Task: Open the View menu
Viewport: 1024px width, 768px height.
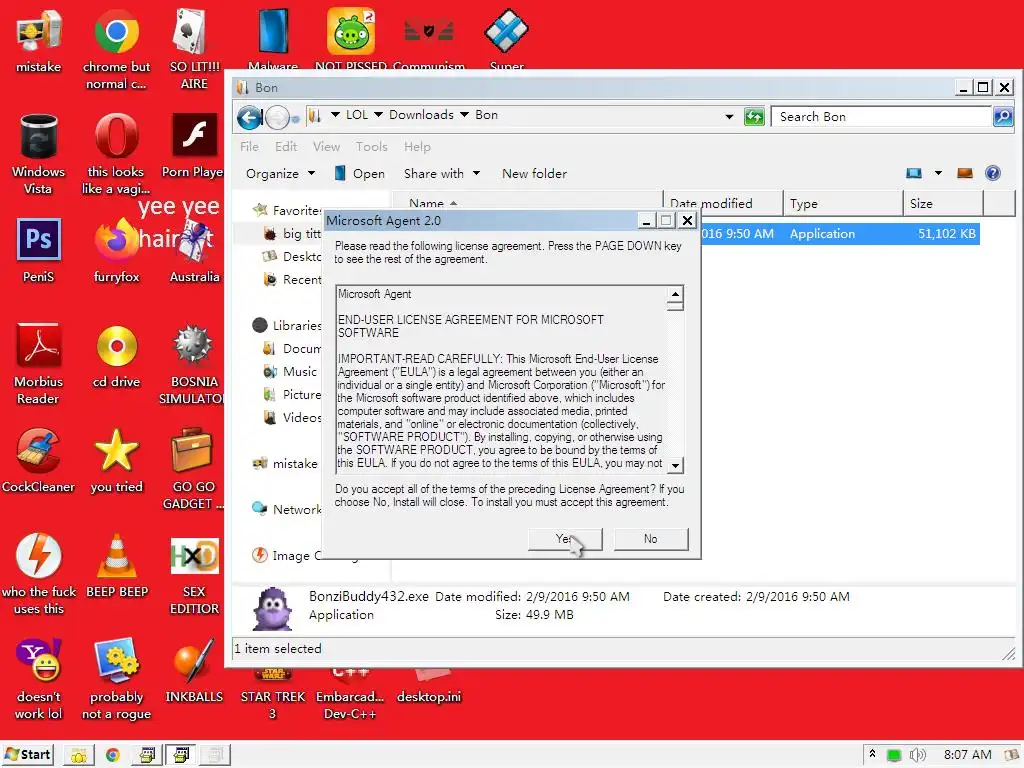Action: point(326,146)
